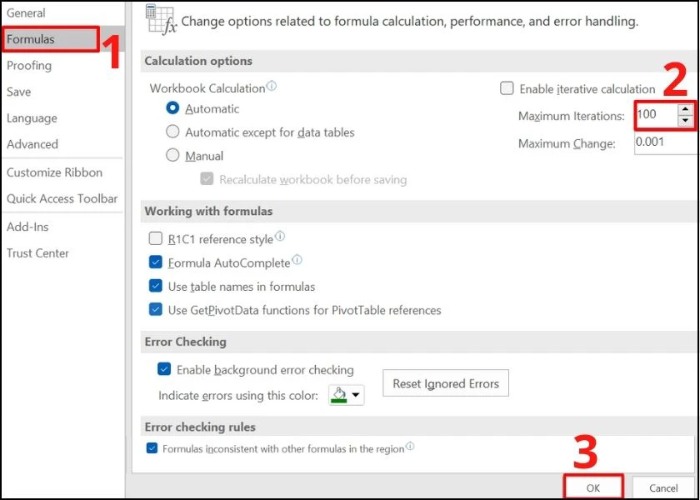Click the Reset Ignored Errors button
Screen dimensions: 700x500
445,383
